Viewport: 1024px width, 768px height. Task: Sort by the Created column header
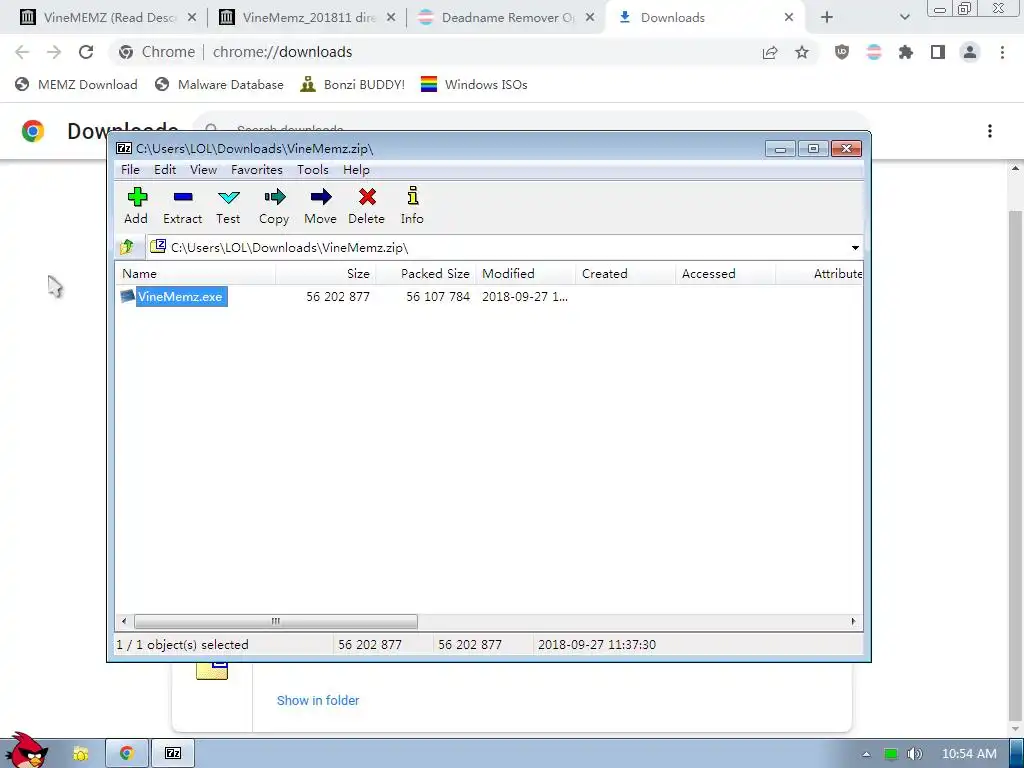(x=626, y=274)
